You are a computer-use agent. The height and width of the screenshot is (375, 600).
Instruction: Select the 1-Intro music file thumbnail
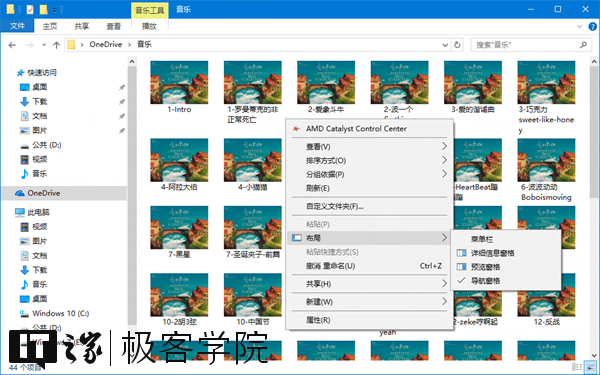pos(179,83)
